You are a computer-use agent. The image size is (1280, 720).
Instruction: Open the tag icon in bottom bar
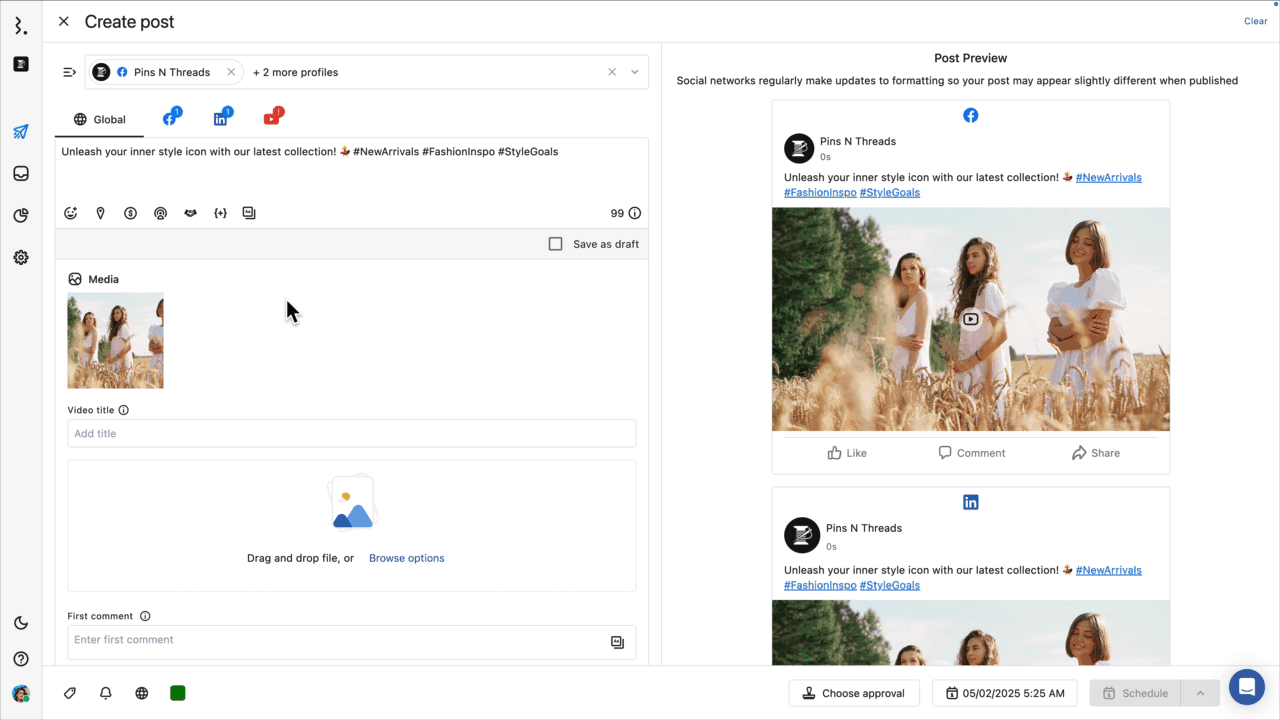(70, 693)
